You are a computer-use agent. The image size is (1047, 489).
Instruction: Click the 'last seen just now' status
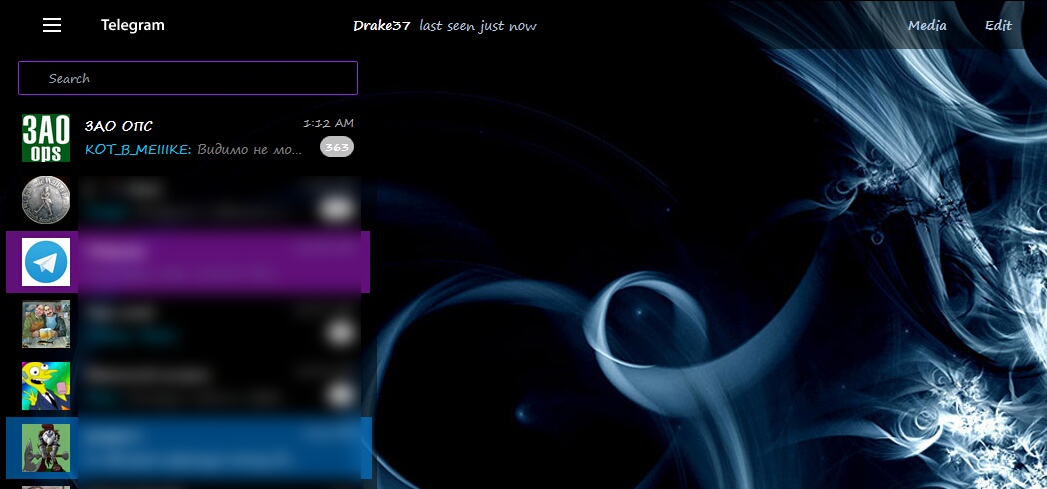click(477, 26)
